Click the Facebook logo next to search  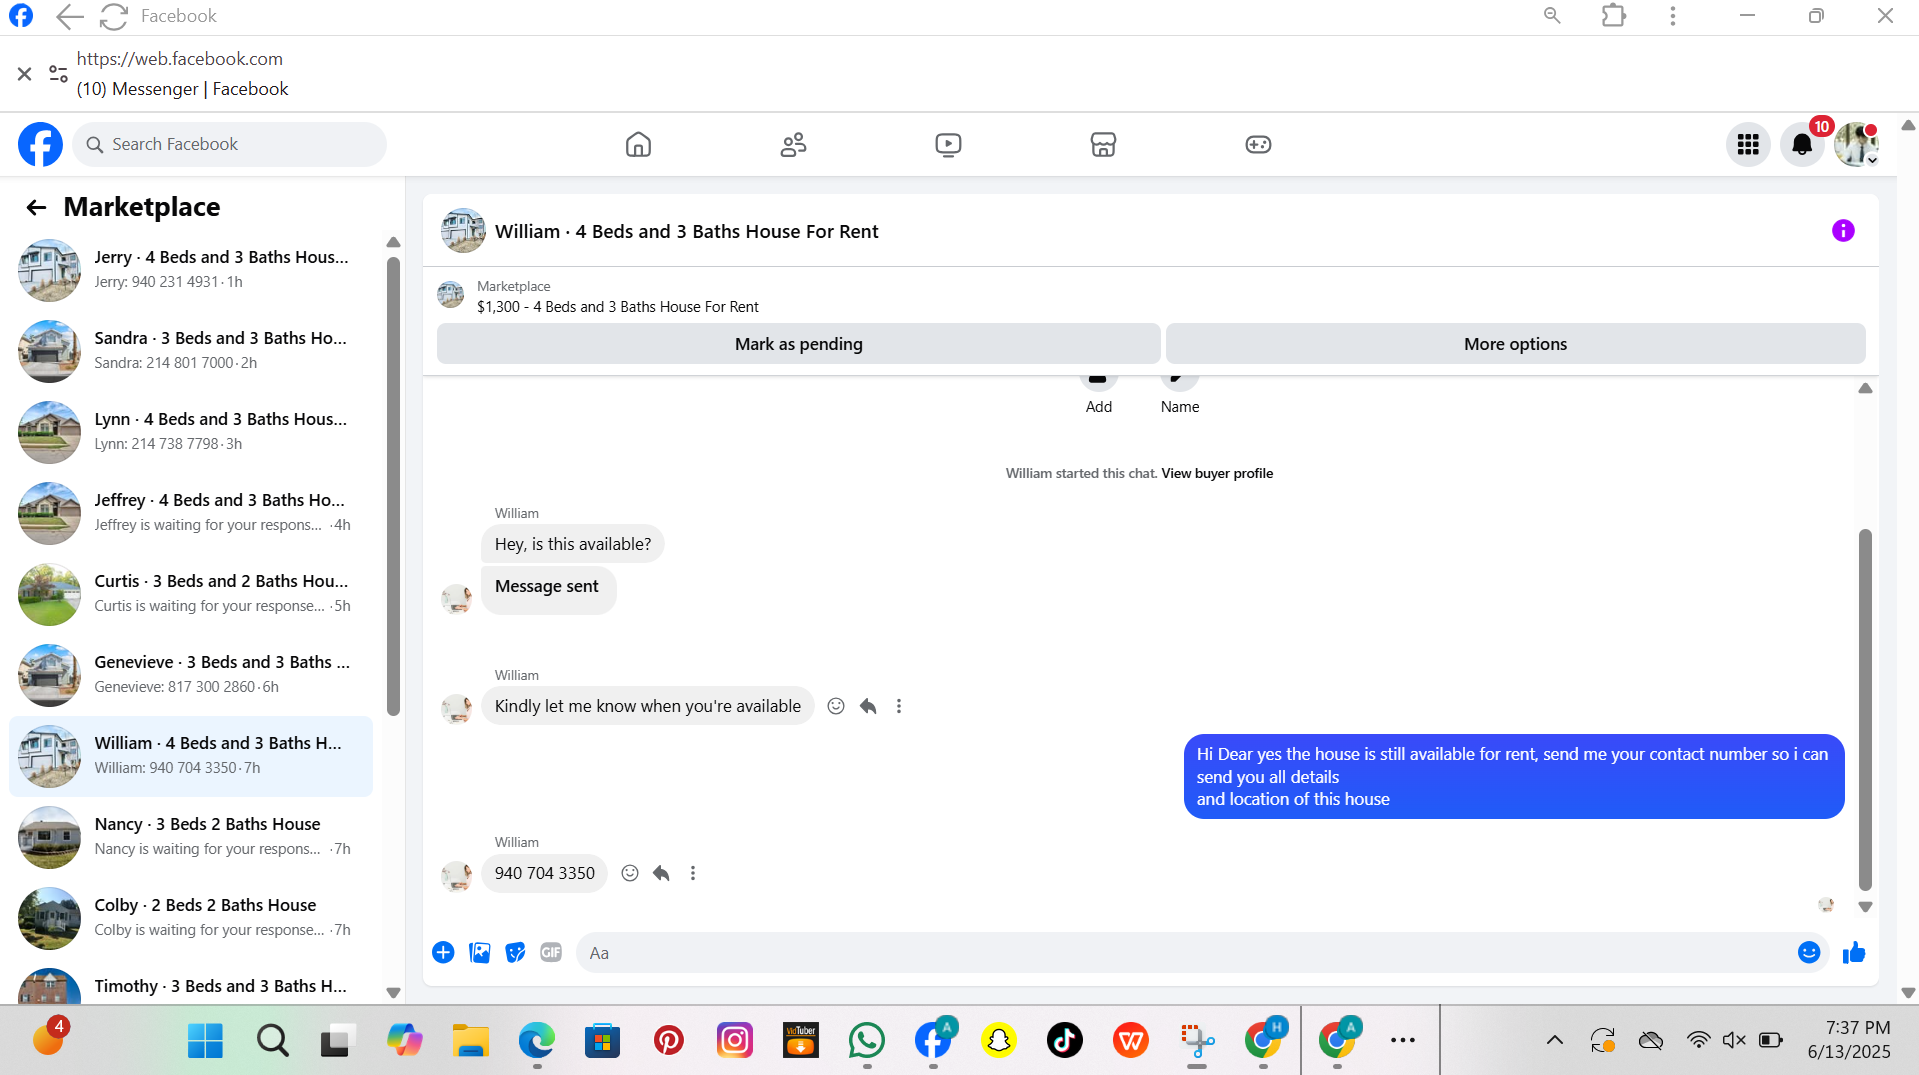[40, 145]
